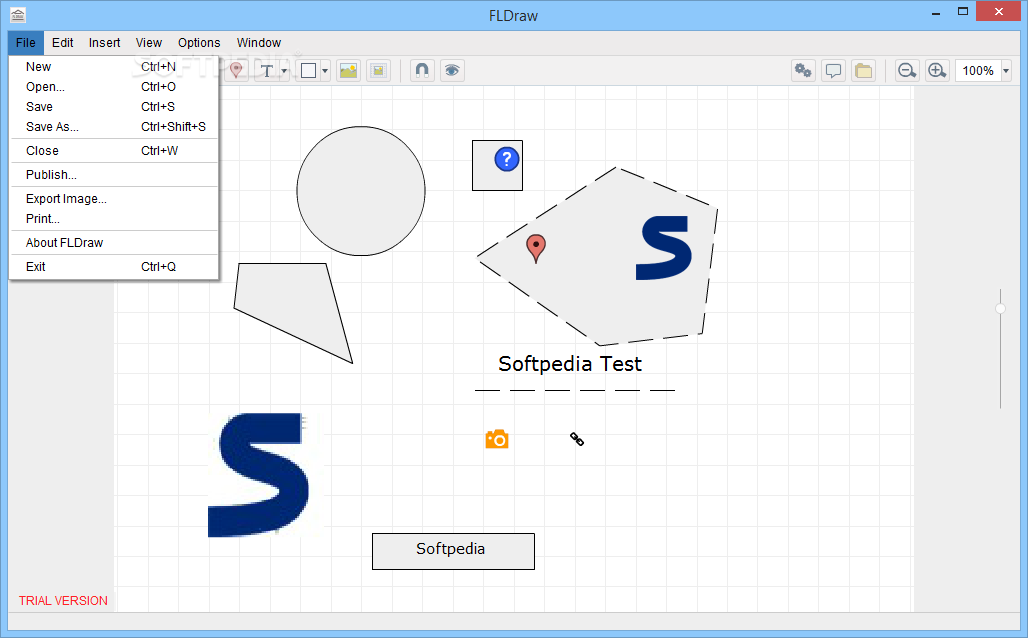Screen dimensions: 1028x638
Task: Click the FLDraw app icon in title bar
Action: pos(18,14)
